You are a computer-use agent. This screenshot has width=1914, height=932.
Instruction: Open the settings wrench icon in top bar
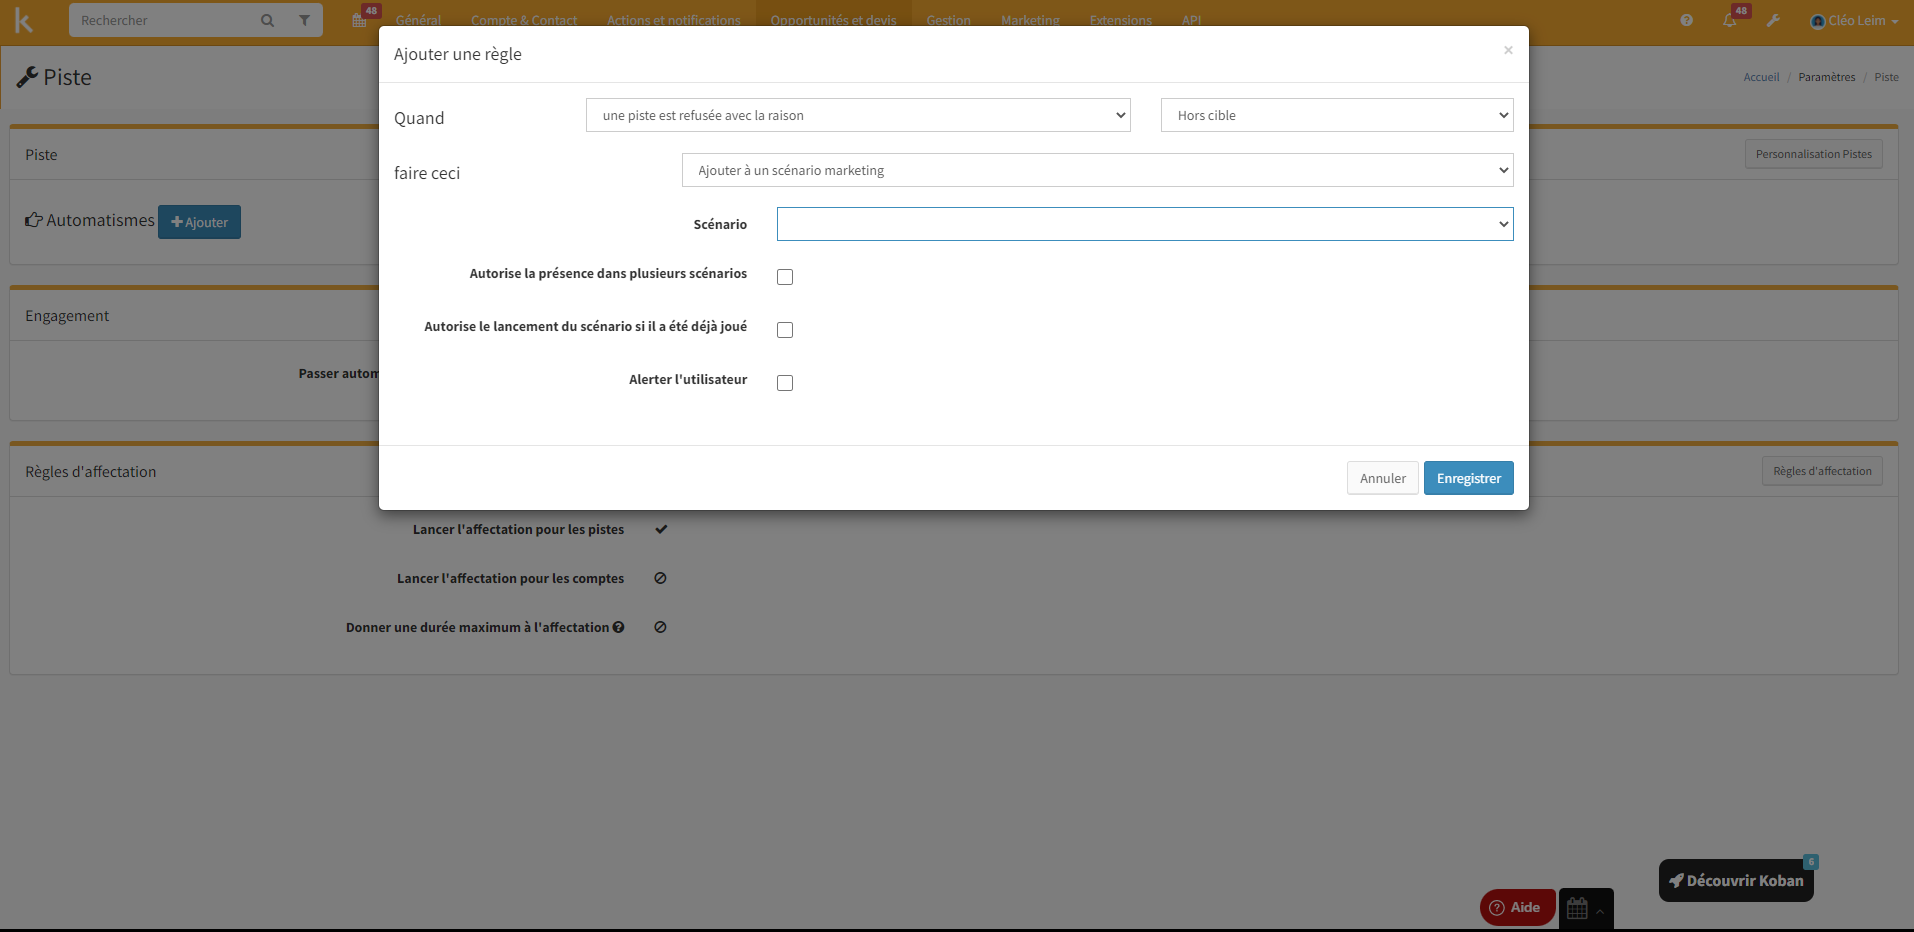click(x=1773, y=20)
